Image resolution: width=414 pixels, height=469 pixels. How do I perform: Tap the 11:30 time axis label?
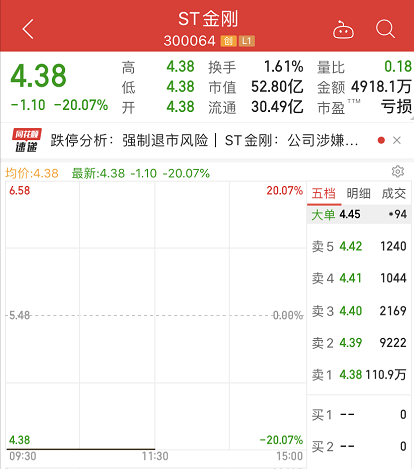click(155, 456)
